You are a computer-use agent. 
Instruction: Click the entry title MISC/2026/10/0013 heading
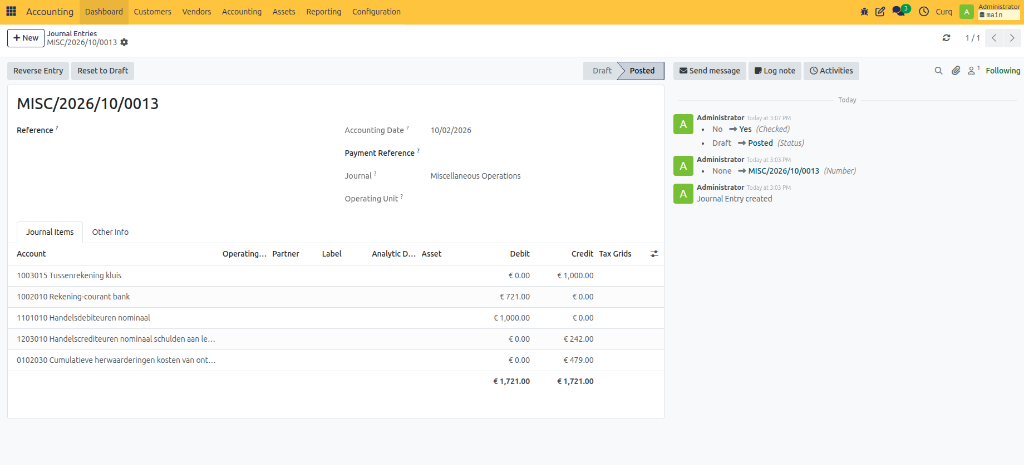[88, 104]
